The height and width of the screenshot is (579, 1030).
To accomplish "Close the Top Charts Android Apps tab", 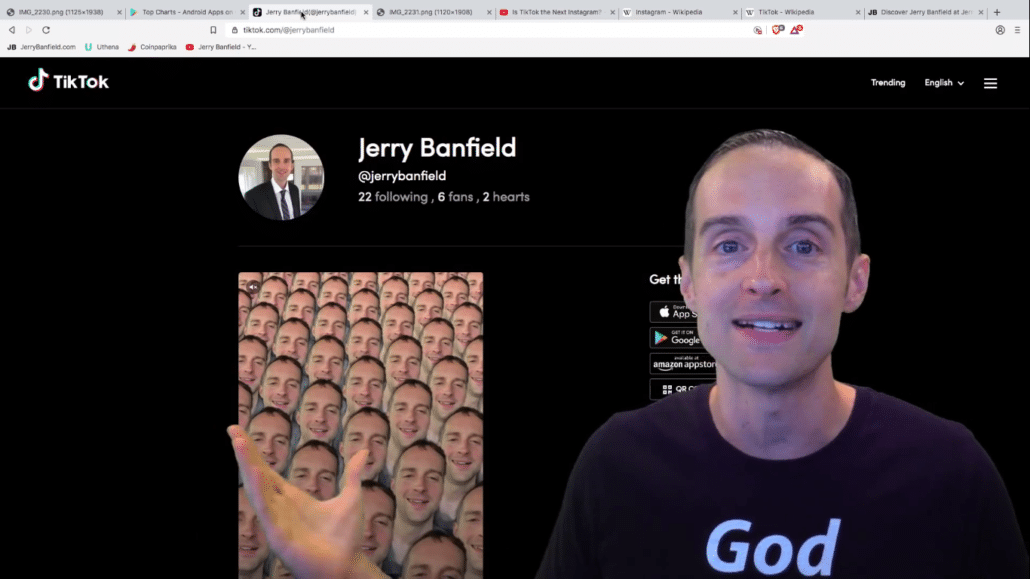I will pyautogui.click(x=242, y=12).
